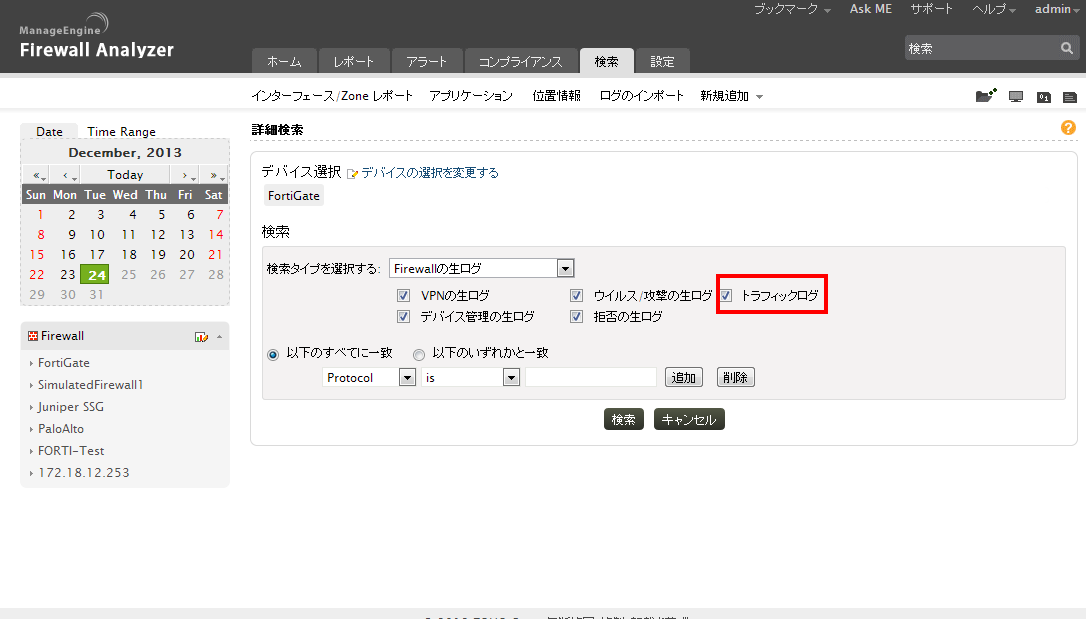Go to previous year in calendar
The width and height of the screenshot is (1086, 619).
(x=39, y=175)
